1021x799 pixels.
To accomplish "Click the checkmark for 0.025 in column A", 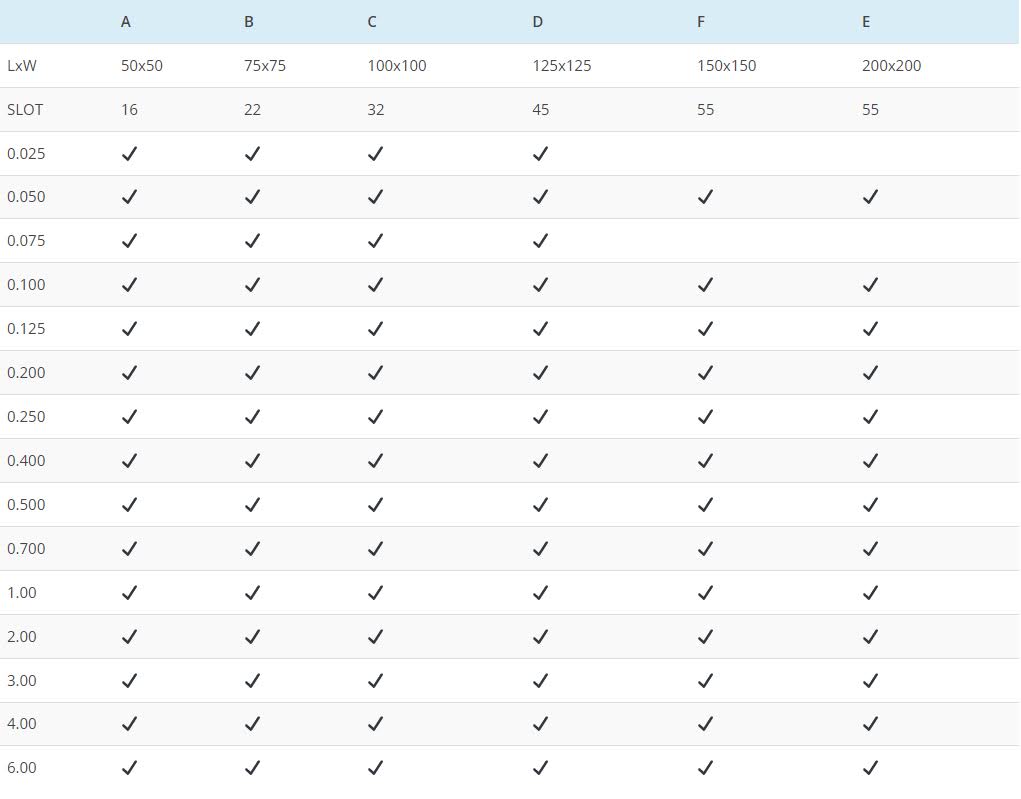I will 129,154.
